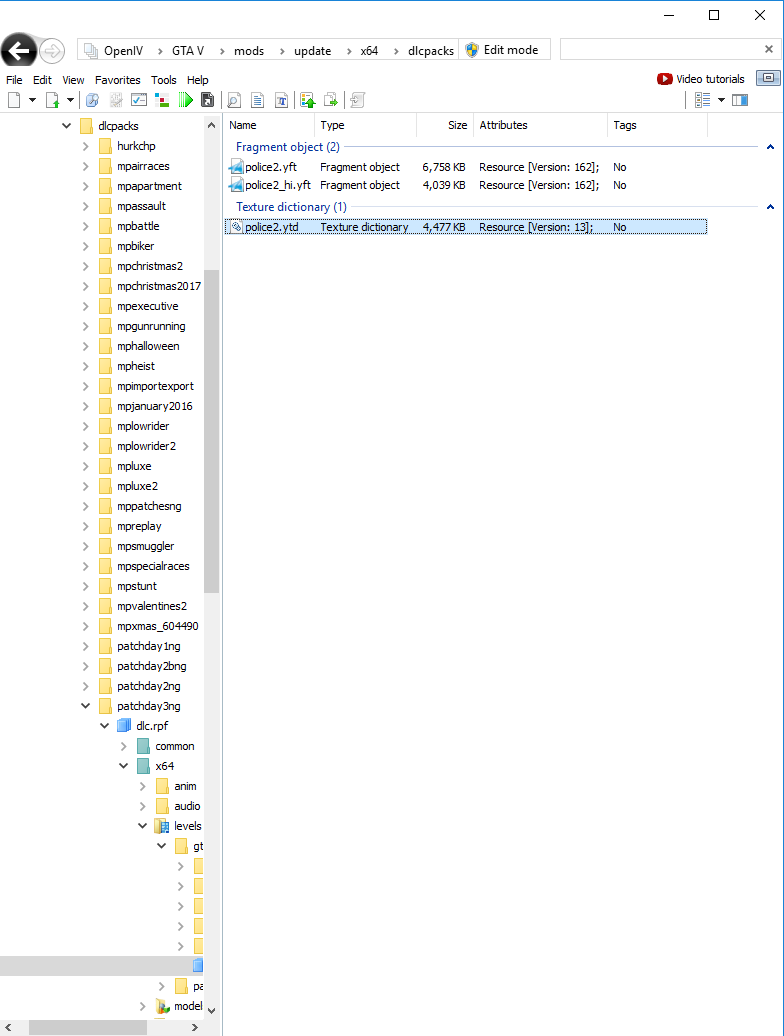Click horizontal scrollbar right arrow
Image resolution: width=784 pixels, height=1036 pixels.
coord(194,1027)
